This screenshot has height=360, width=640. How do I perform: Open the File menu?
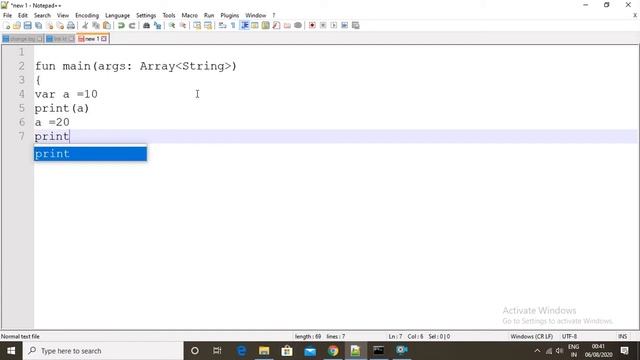[7, 15]
